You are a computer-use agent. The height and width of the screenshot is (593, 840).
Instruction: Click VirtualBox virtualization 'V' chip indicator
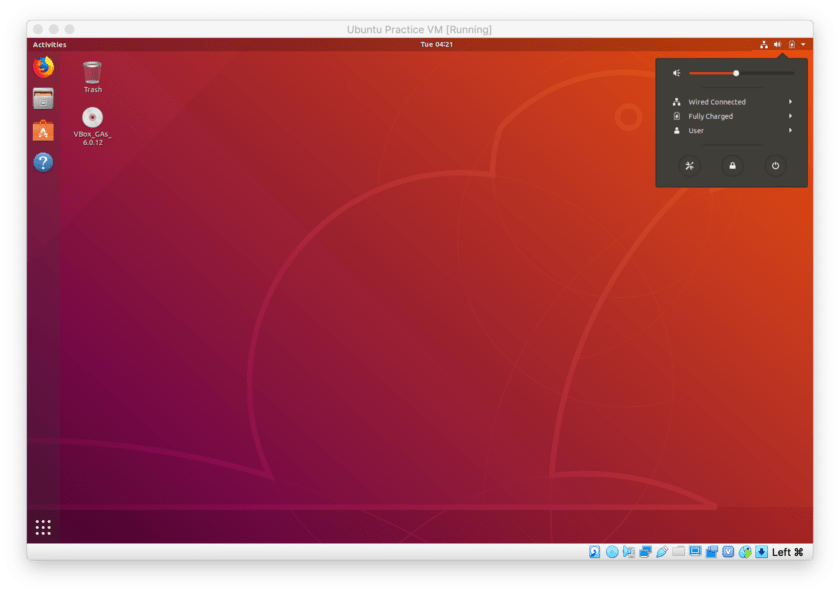(728, 552)
